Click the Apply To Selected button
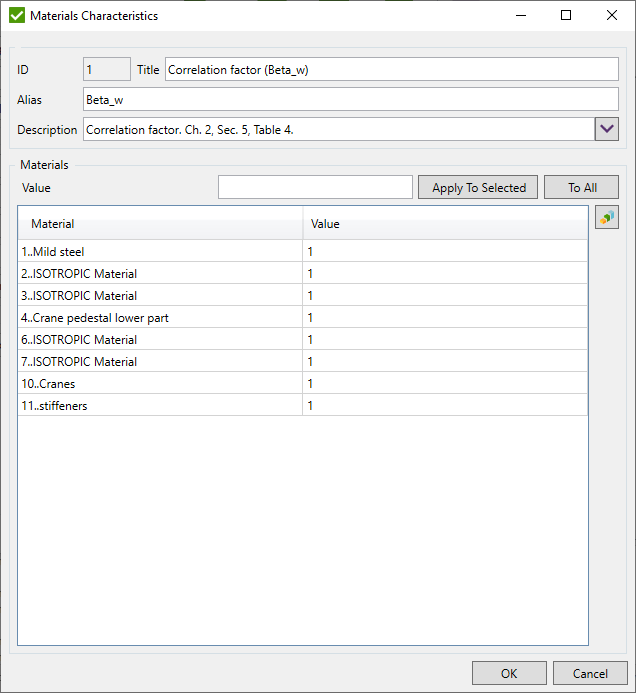636x693 pixels. 479,188
